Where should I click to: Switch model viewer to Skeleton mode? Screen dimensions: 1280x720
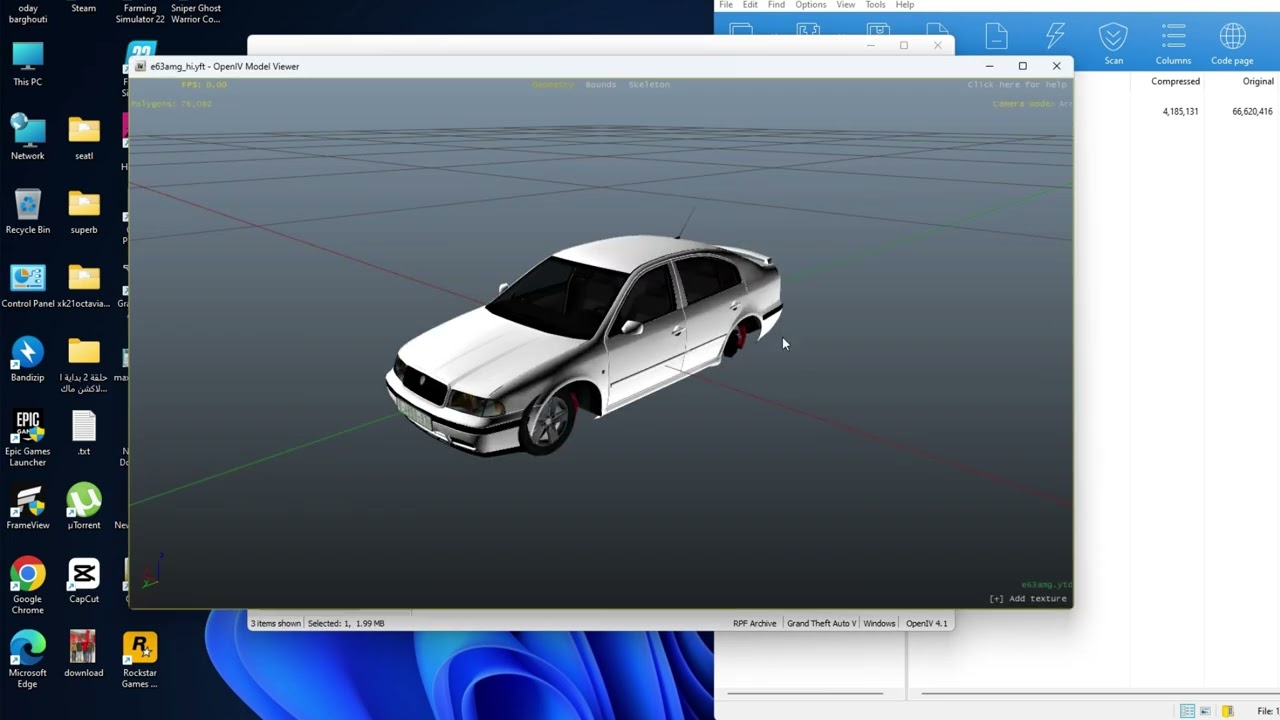pyautogui.click(x=649, y=85)
